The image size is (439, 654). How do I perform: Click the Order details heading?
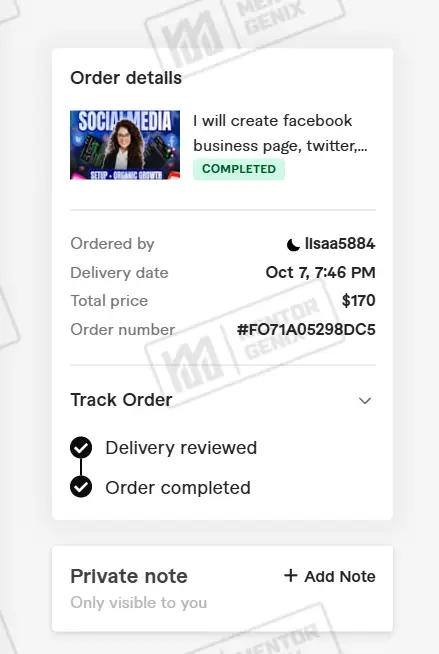click(x=126, y=78)
